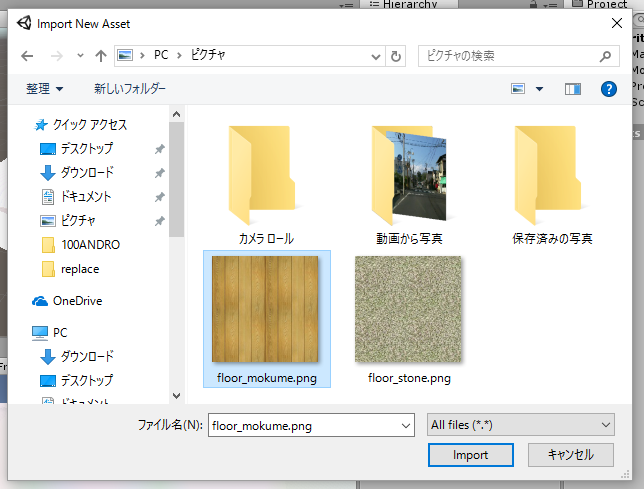Click the pin icon beside ピクチャ
The image size is (644, 489).
click(159, 221)
